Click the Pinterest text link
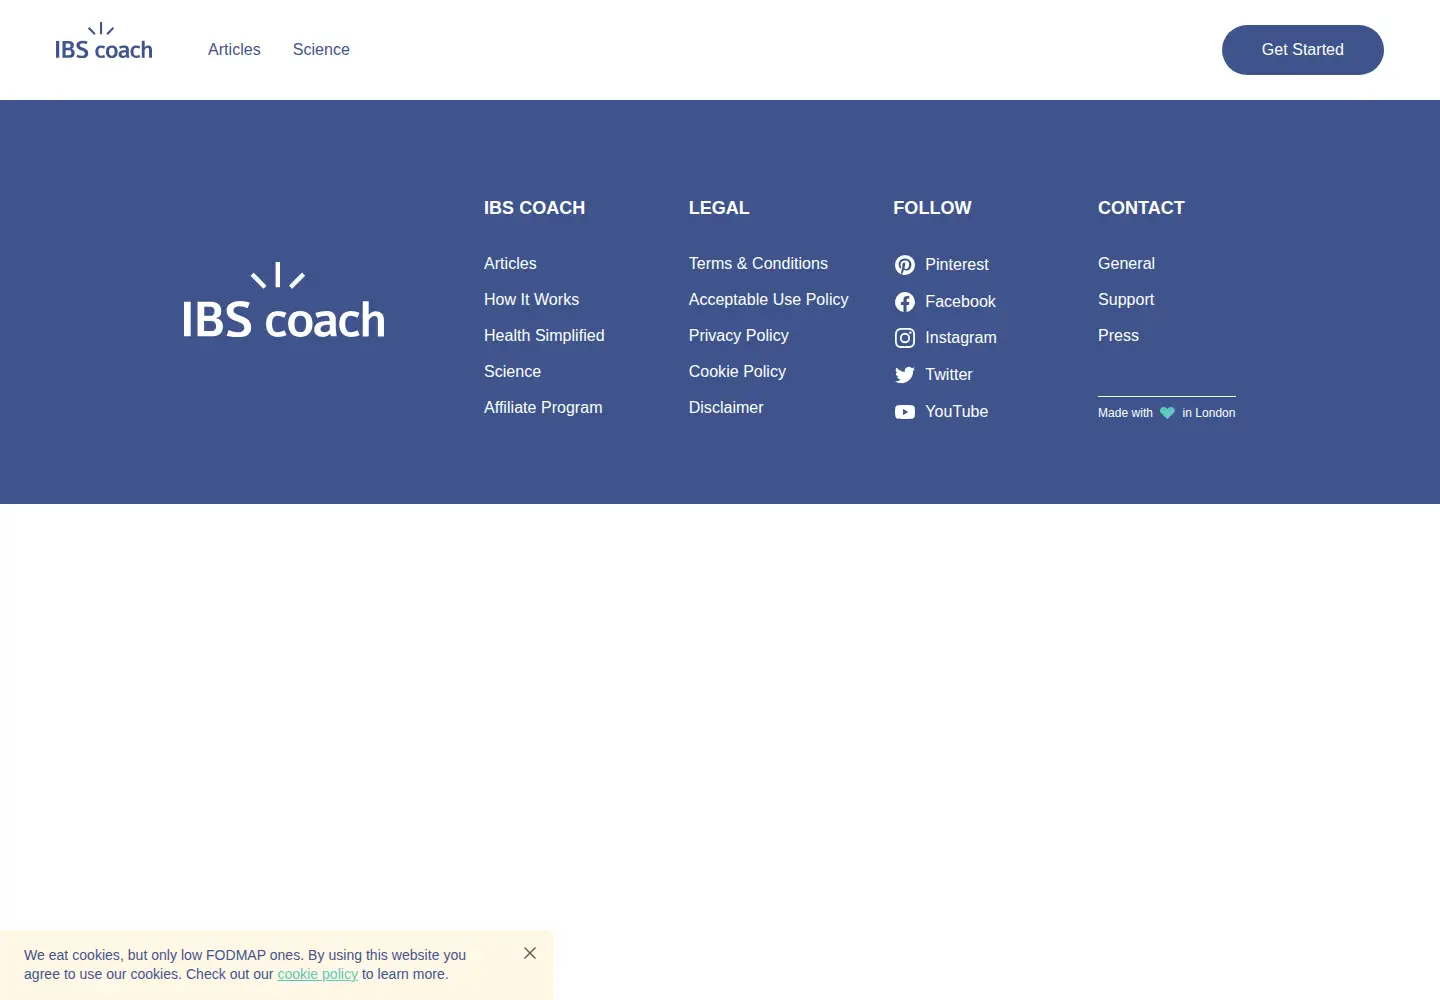The width and height of the screenshot is (1440, 1000). (x=957, y=264)
